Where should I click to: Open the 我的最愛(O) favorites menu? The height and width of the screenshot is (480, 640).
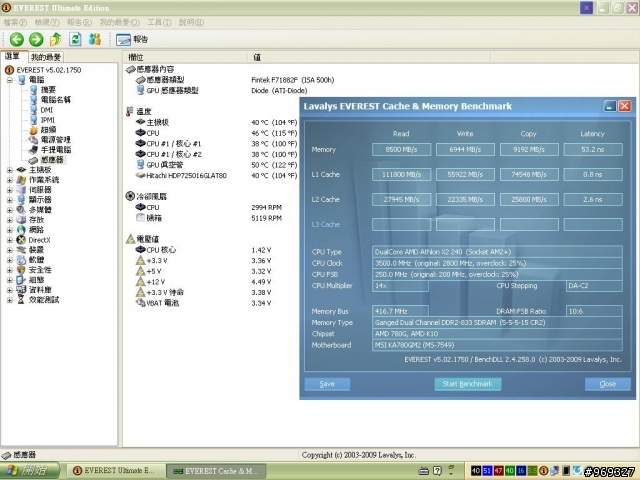coord(120,22)
